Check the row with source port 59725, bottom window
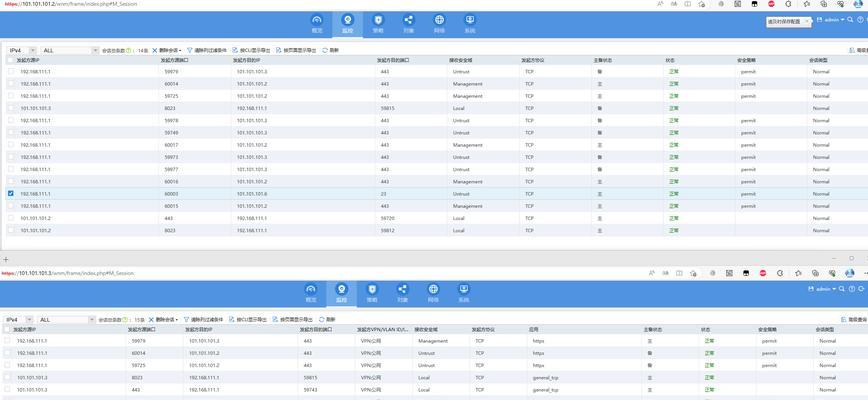 (7, 365)
